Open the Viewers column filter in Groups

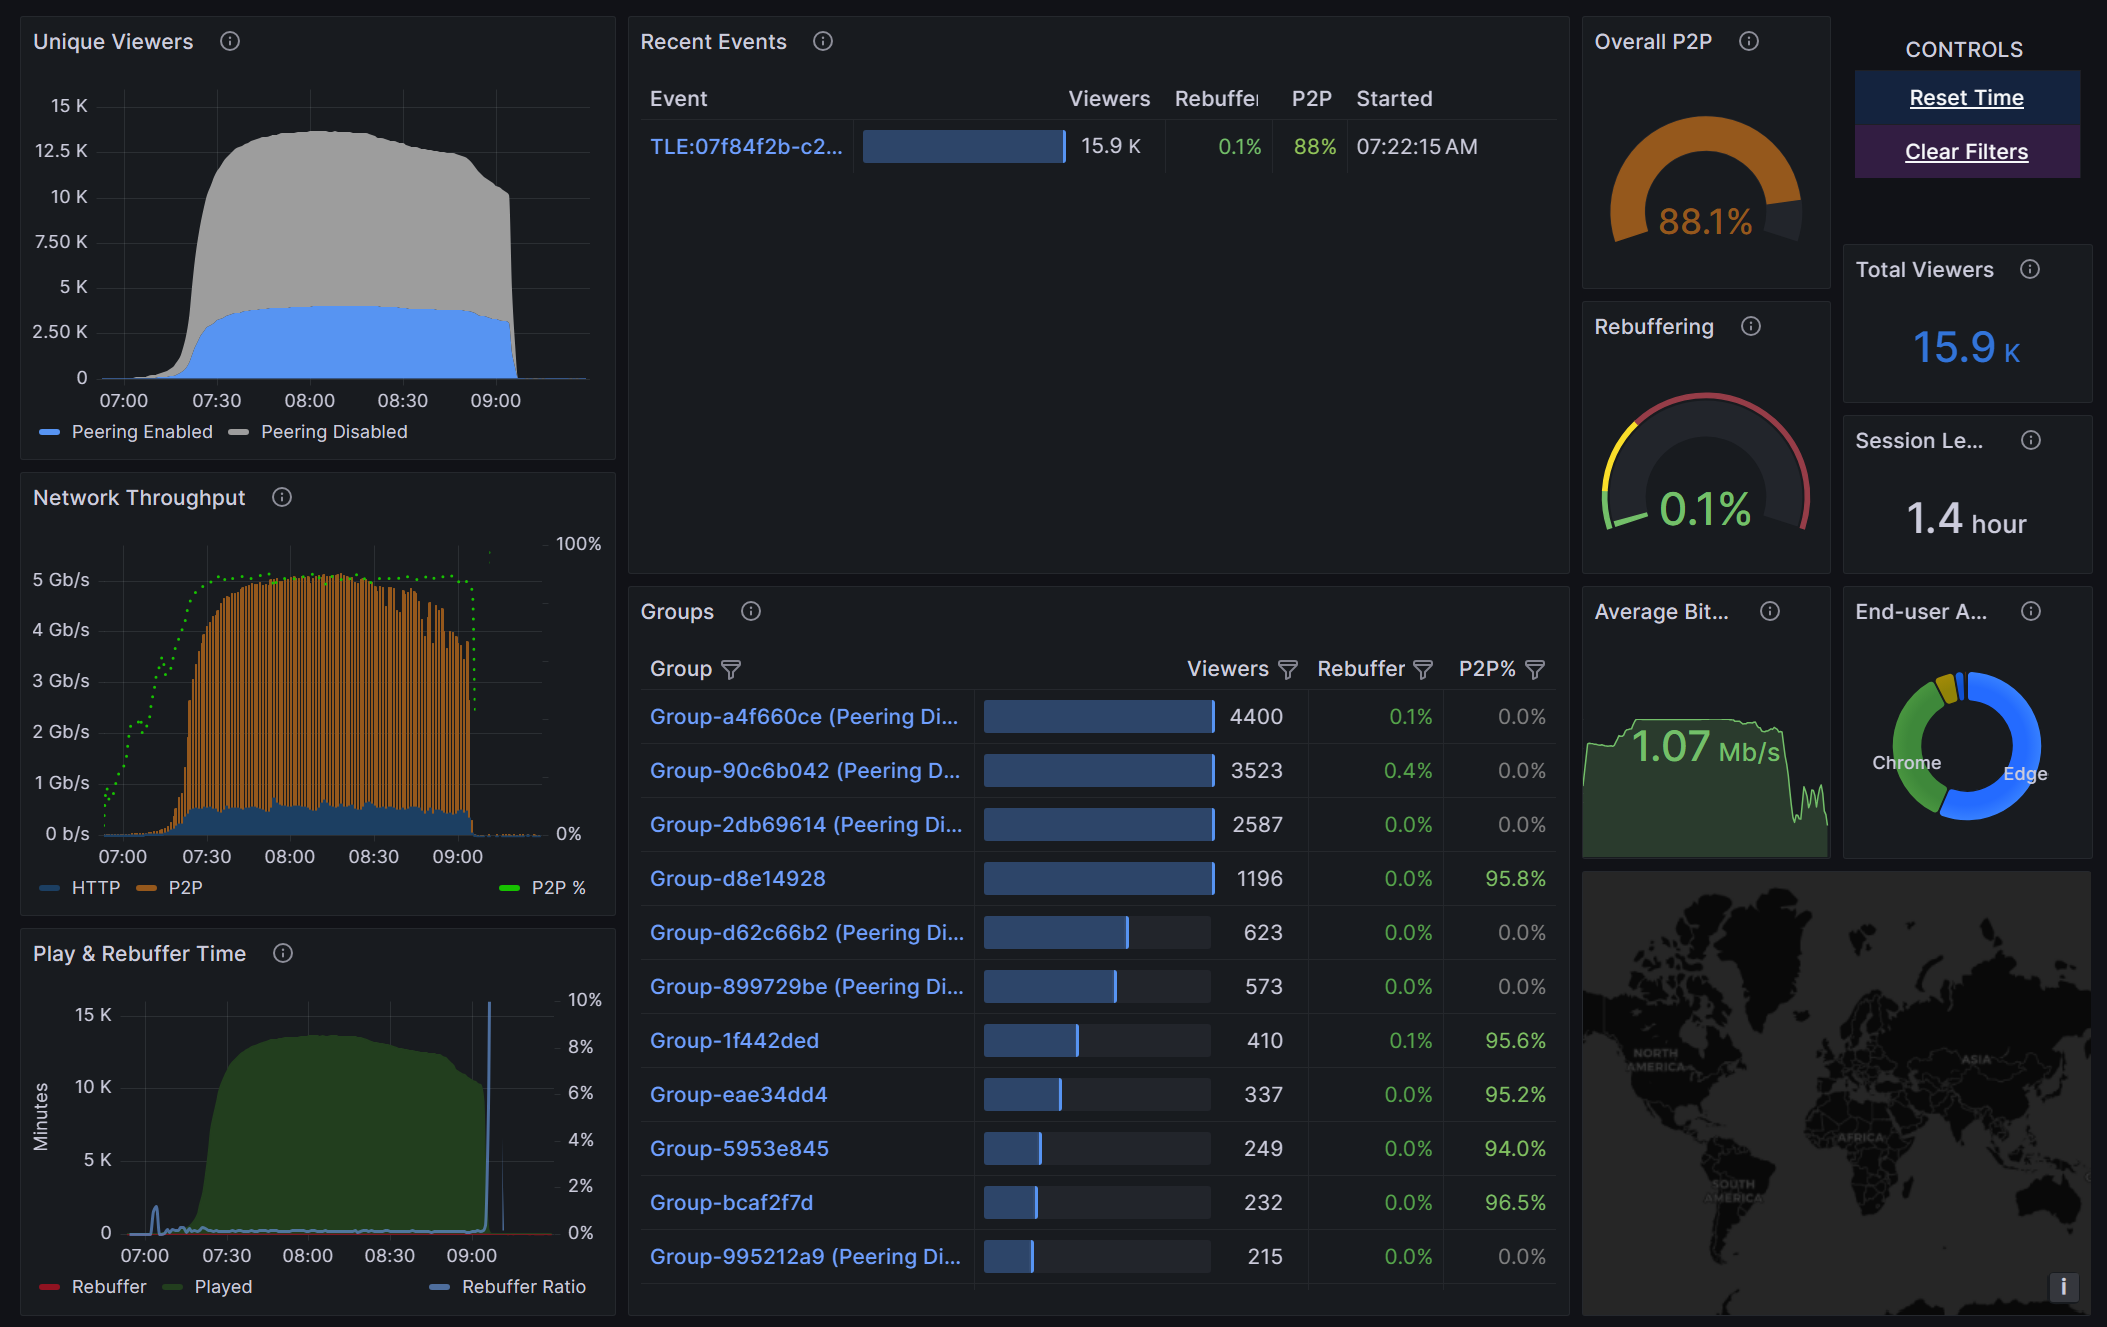point(1288,669)
